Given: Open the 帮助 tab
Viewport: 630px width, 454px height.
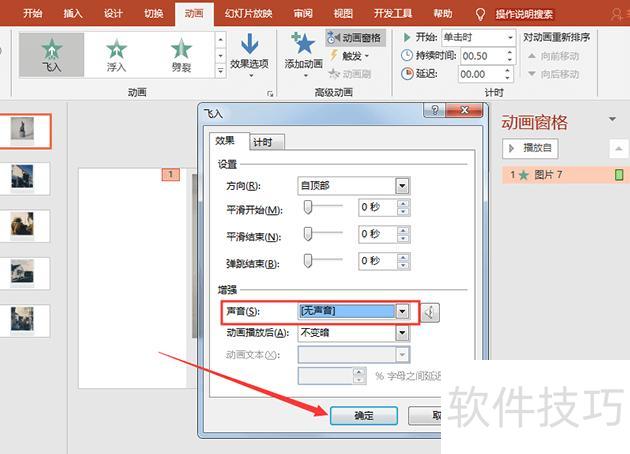Looking at the screenshot, I should 442,14.
